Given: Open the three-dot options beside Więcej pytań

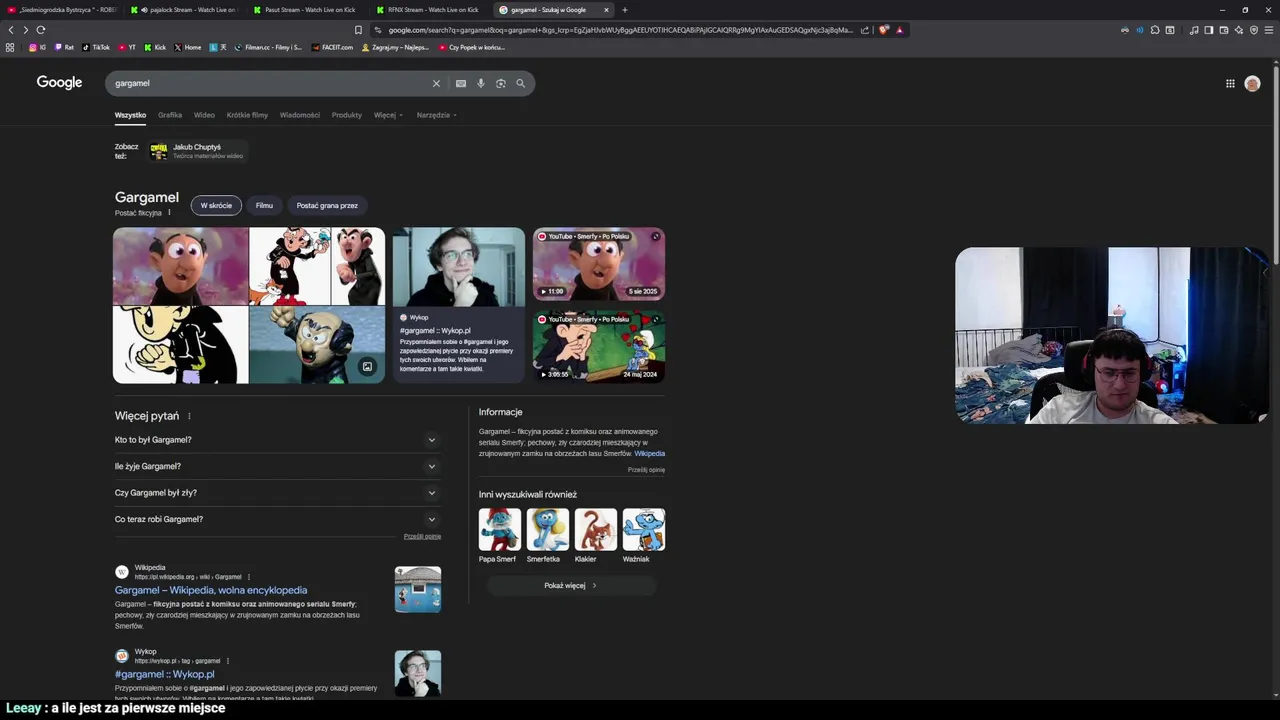Looking at the screenshot, I should (x=189, y=416).
